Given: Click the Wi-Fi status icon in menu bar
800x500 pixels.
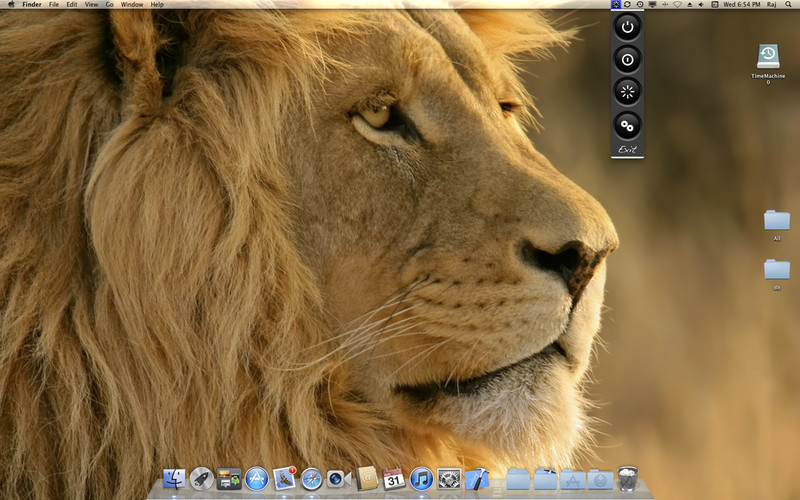Looking at the screenshot, I should pos(677,5).
